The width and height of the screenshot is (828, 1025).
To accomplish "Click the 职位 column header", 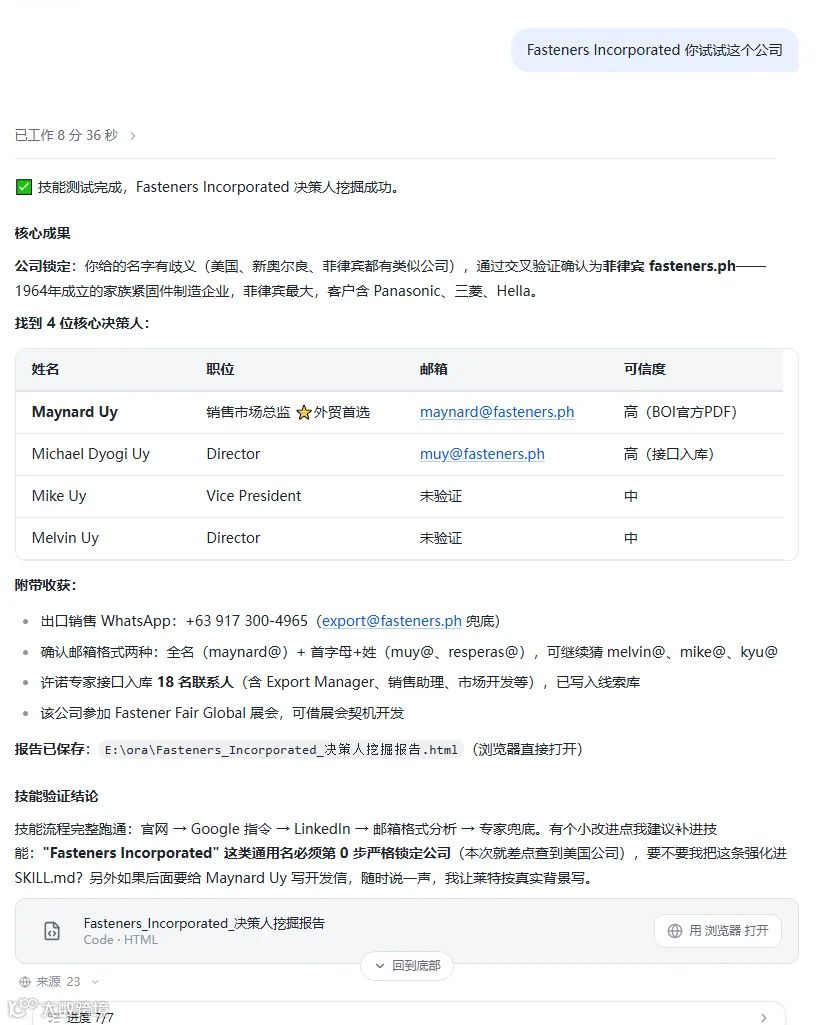I will point(220,369).
